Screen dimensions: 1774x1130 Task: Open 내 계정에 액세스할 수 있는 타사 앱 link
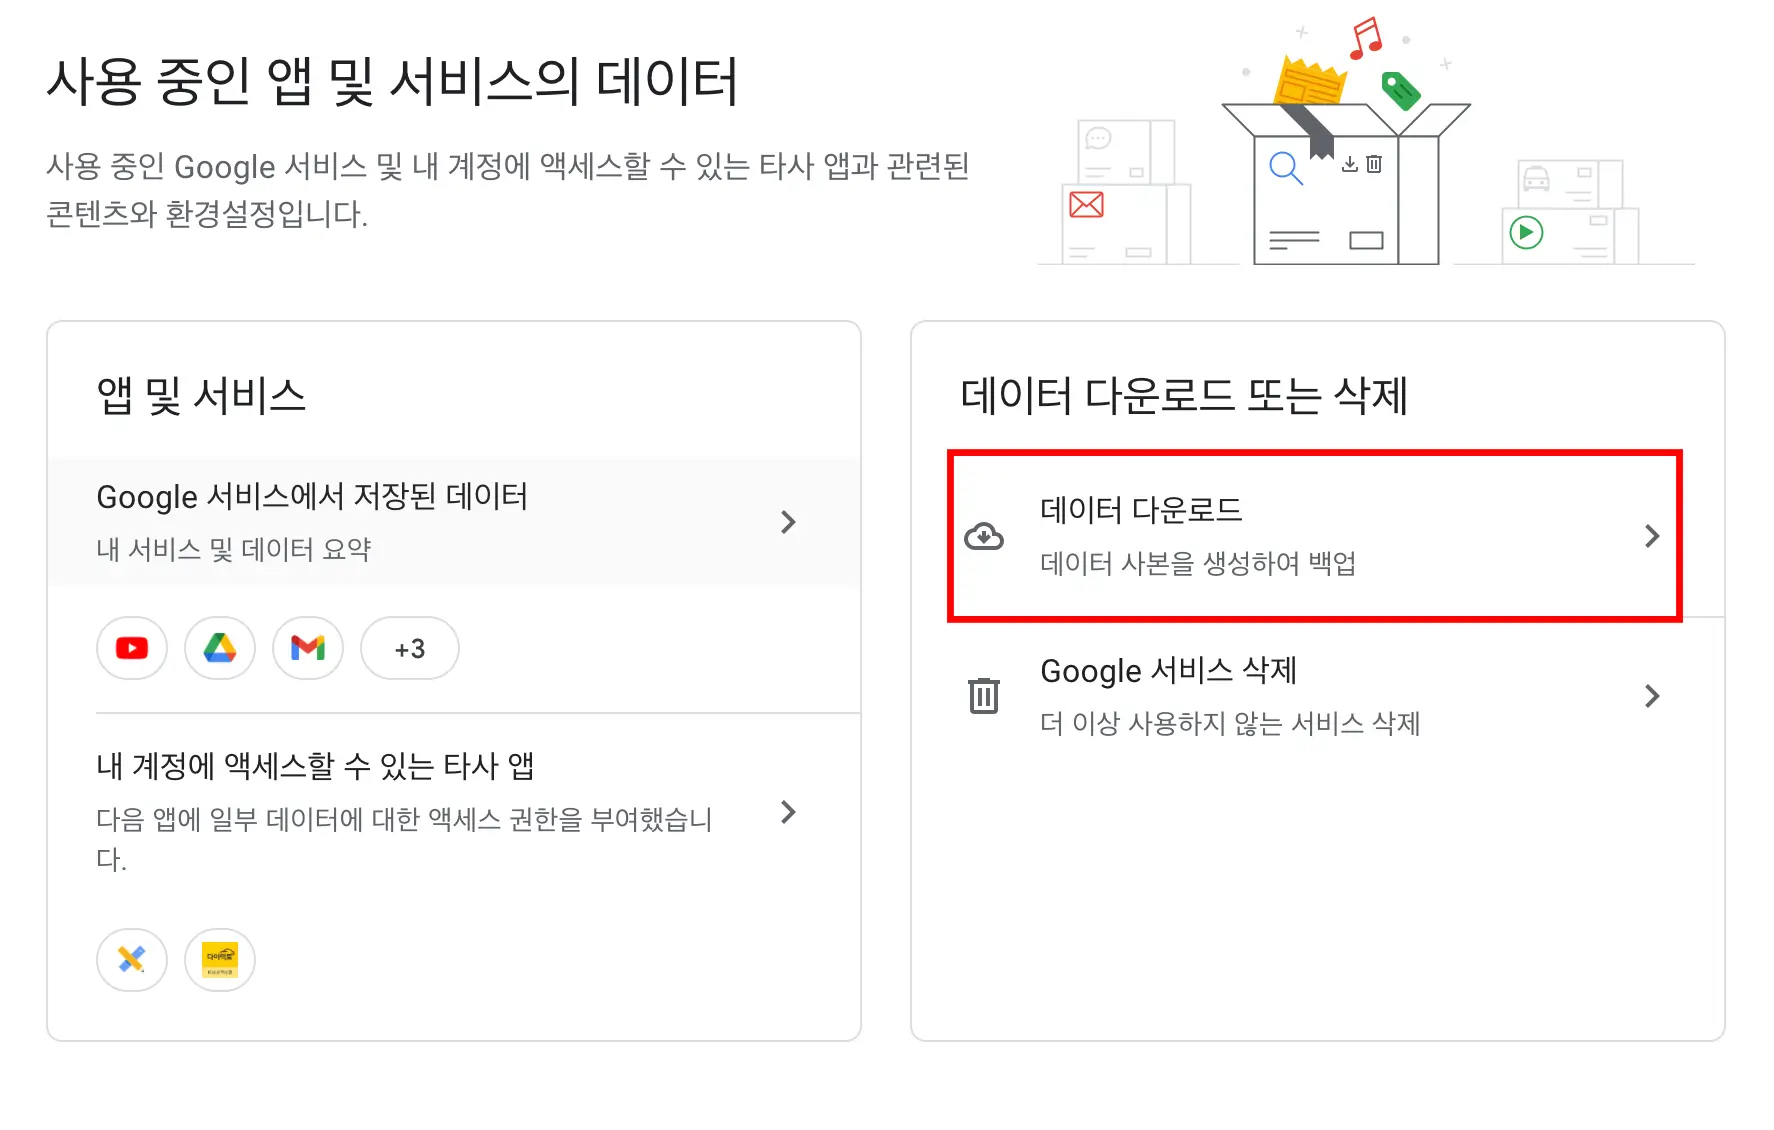[x=454, y=812]
